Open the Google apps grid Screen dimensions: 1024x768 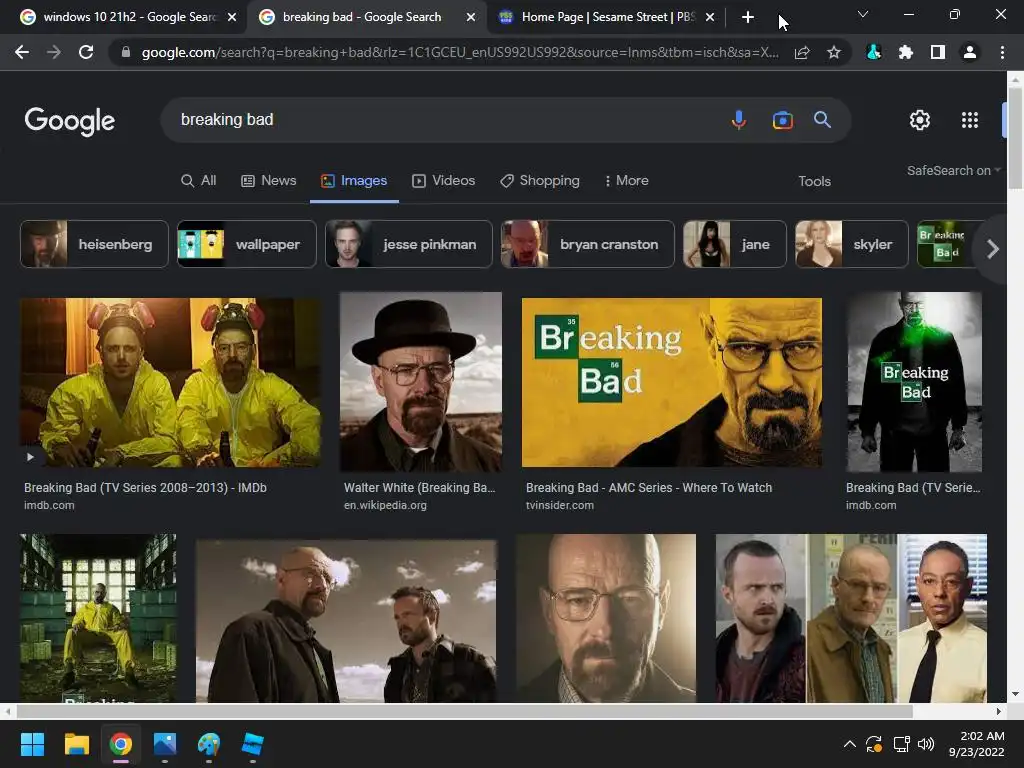970,120
